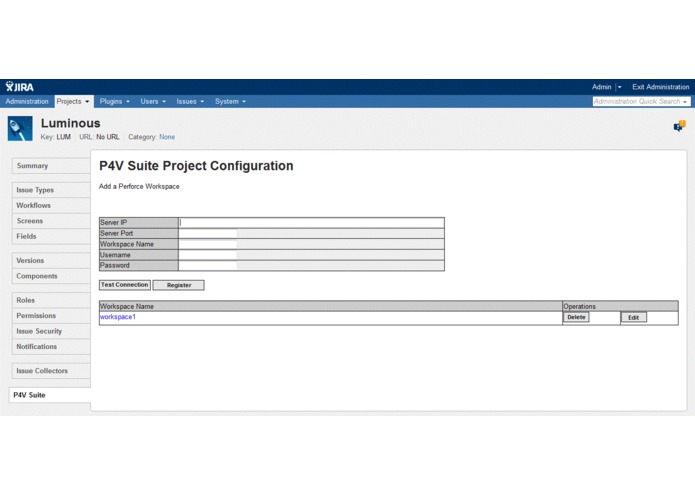This screenshot has width=695, height=494.
Task: Open the Admin user menu
Action: (606, 87)
